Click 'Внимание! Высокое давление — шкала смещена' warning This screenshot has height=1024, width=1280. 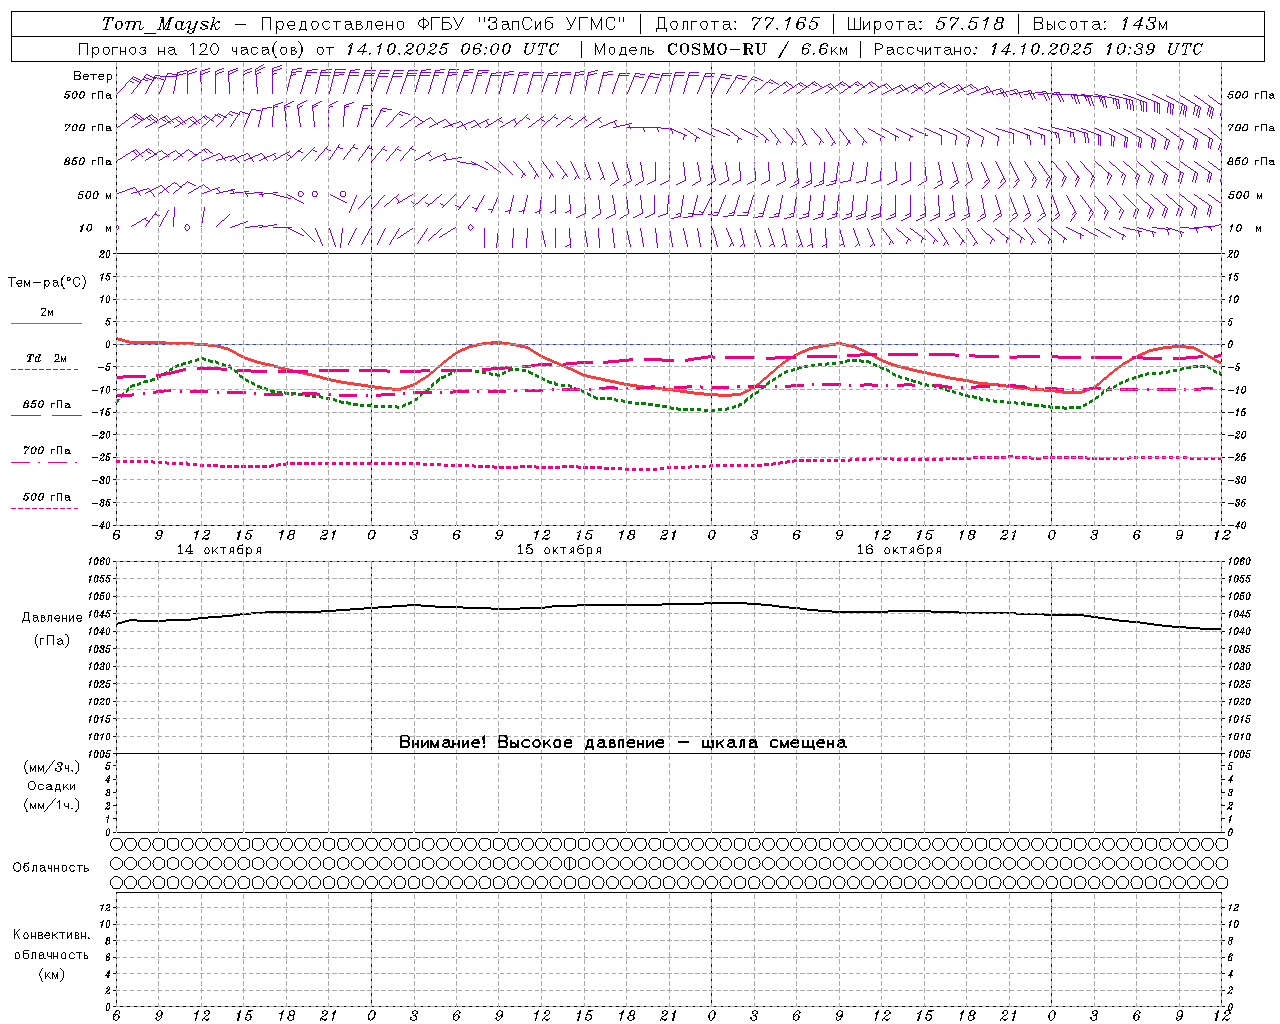[622, 743]
